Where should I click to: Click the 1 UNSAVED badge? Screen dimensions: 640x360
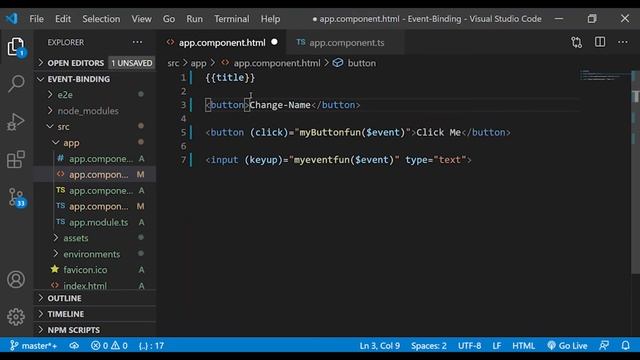point(131,63)
